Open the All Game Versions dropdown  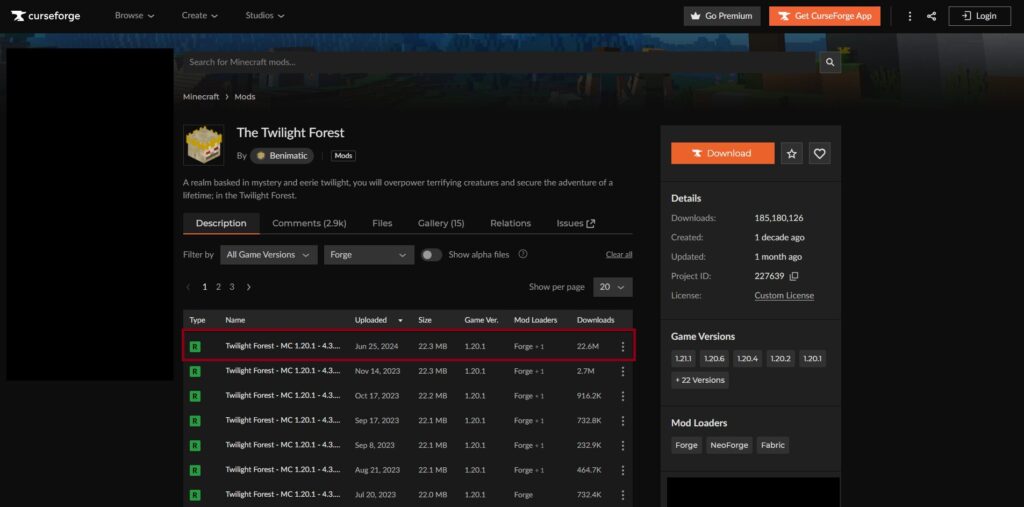point(269,255)
